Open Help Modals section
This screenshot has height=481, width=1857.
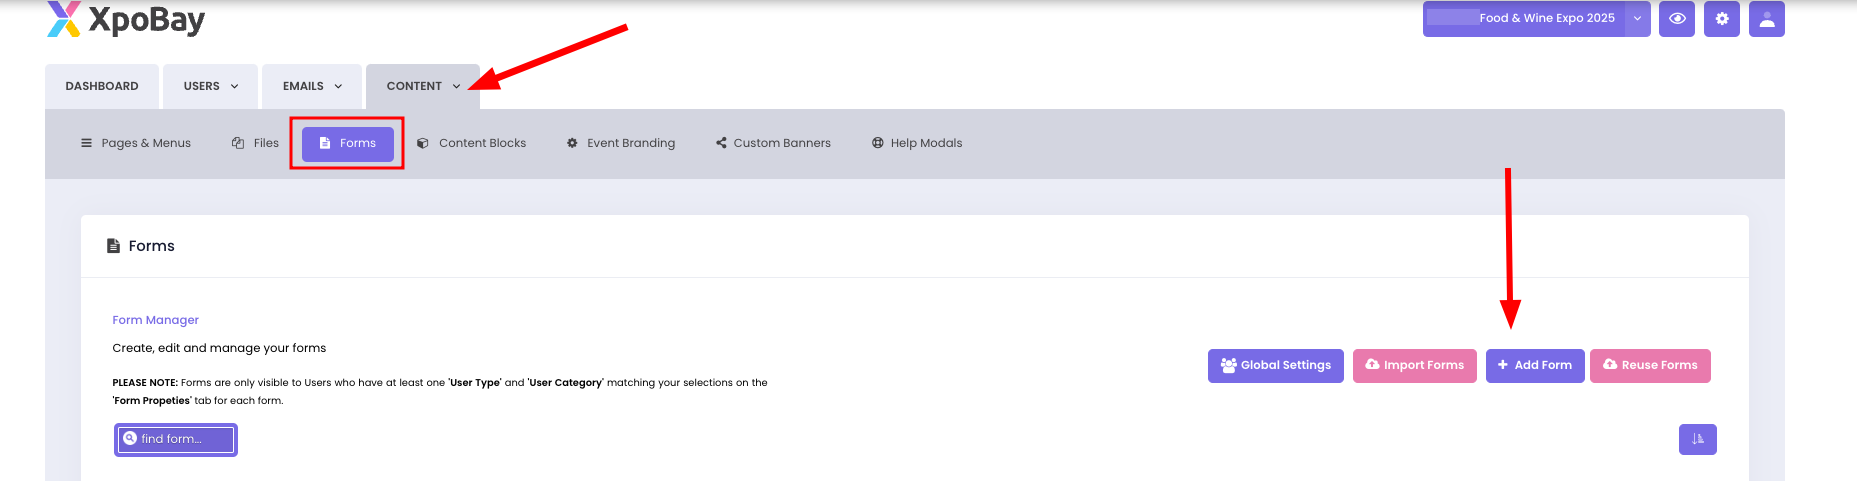(x=916, y=143)
